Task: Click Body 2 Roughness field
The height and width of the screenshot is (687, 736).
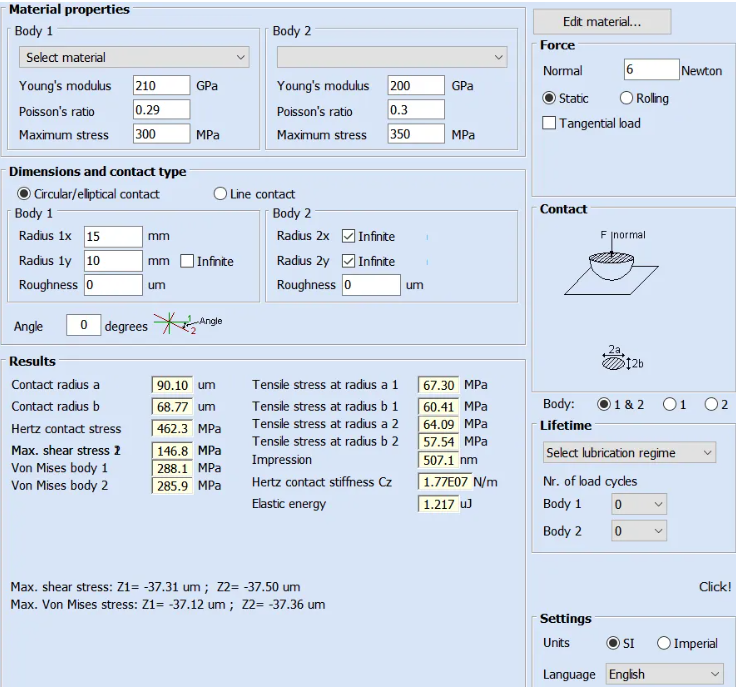Action: 371,285
